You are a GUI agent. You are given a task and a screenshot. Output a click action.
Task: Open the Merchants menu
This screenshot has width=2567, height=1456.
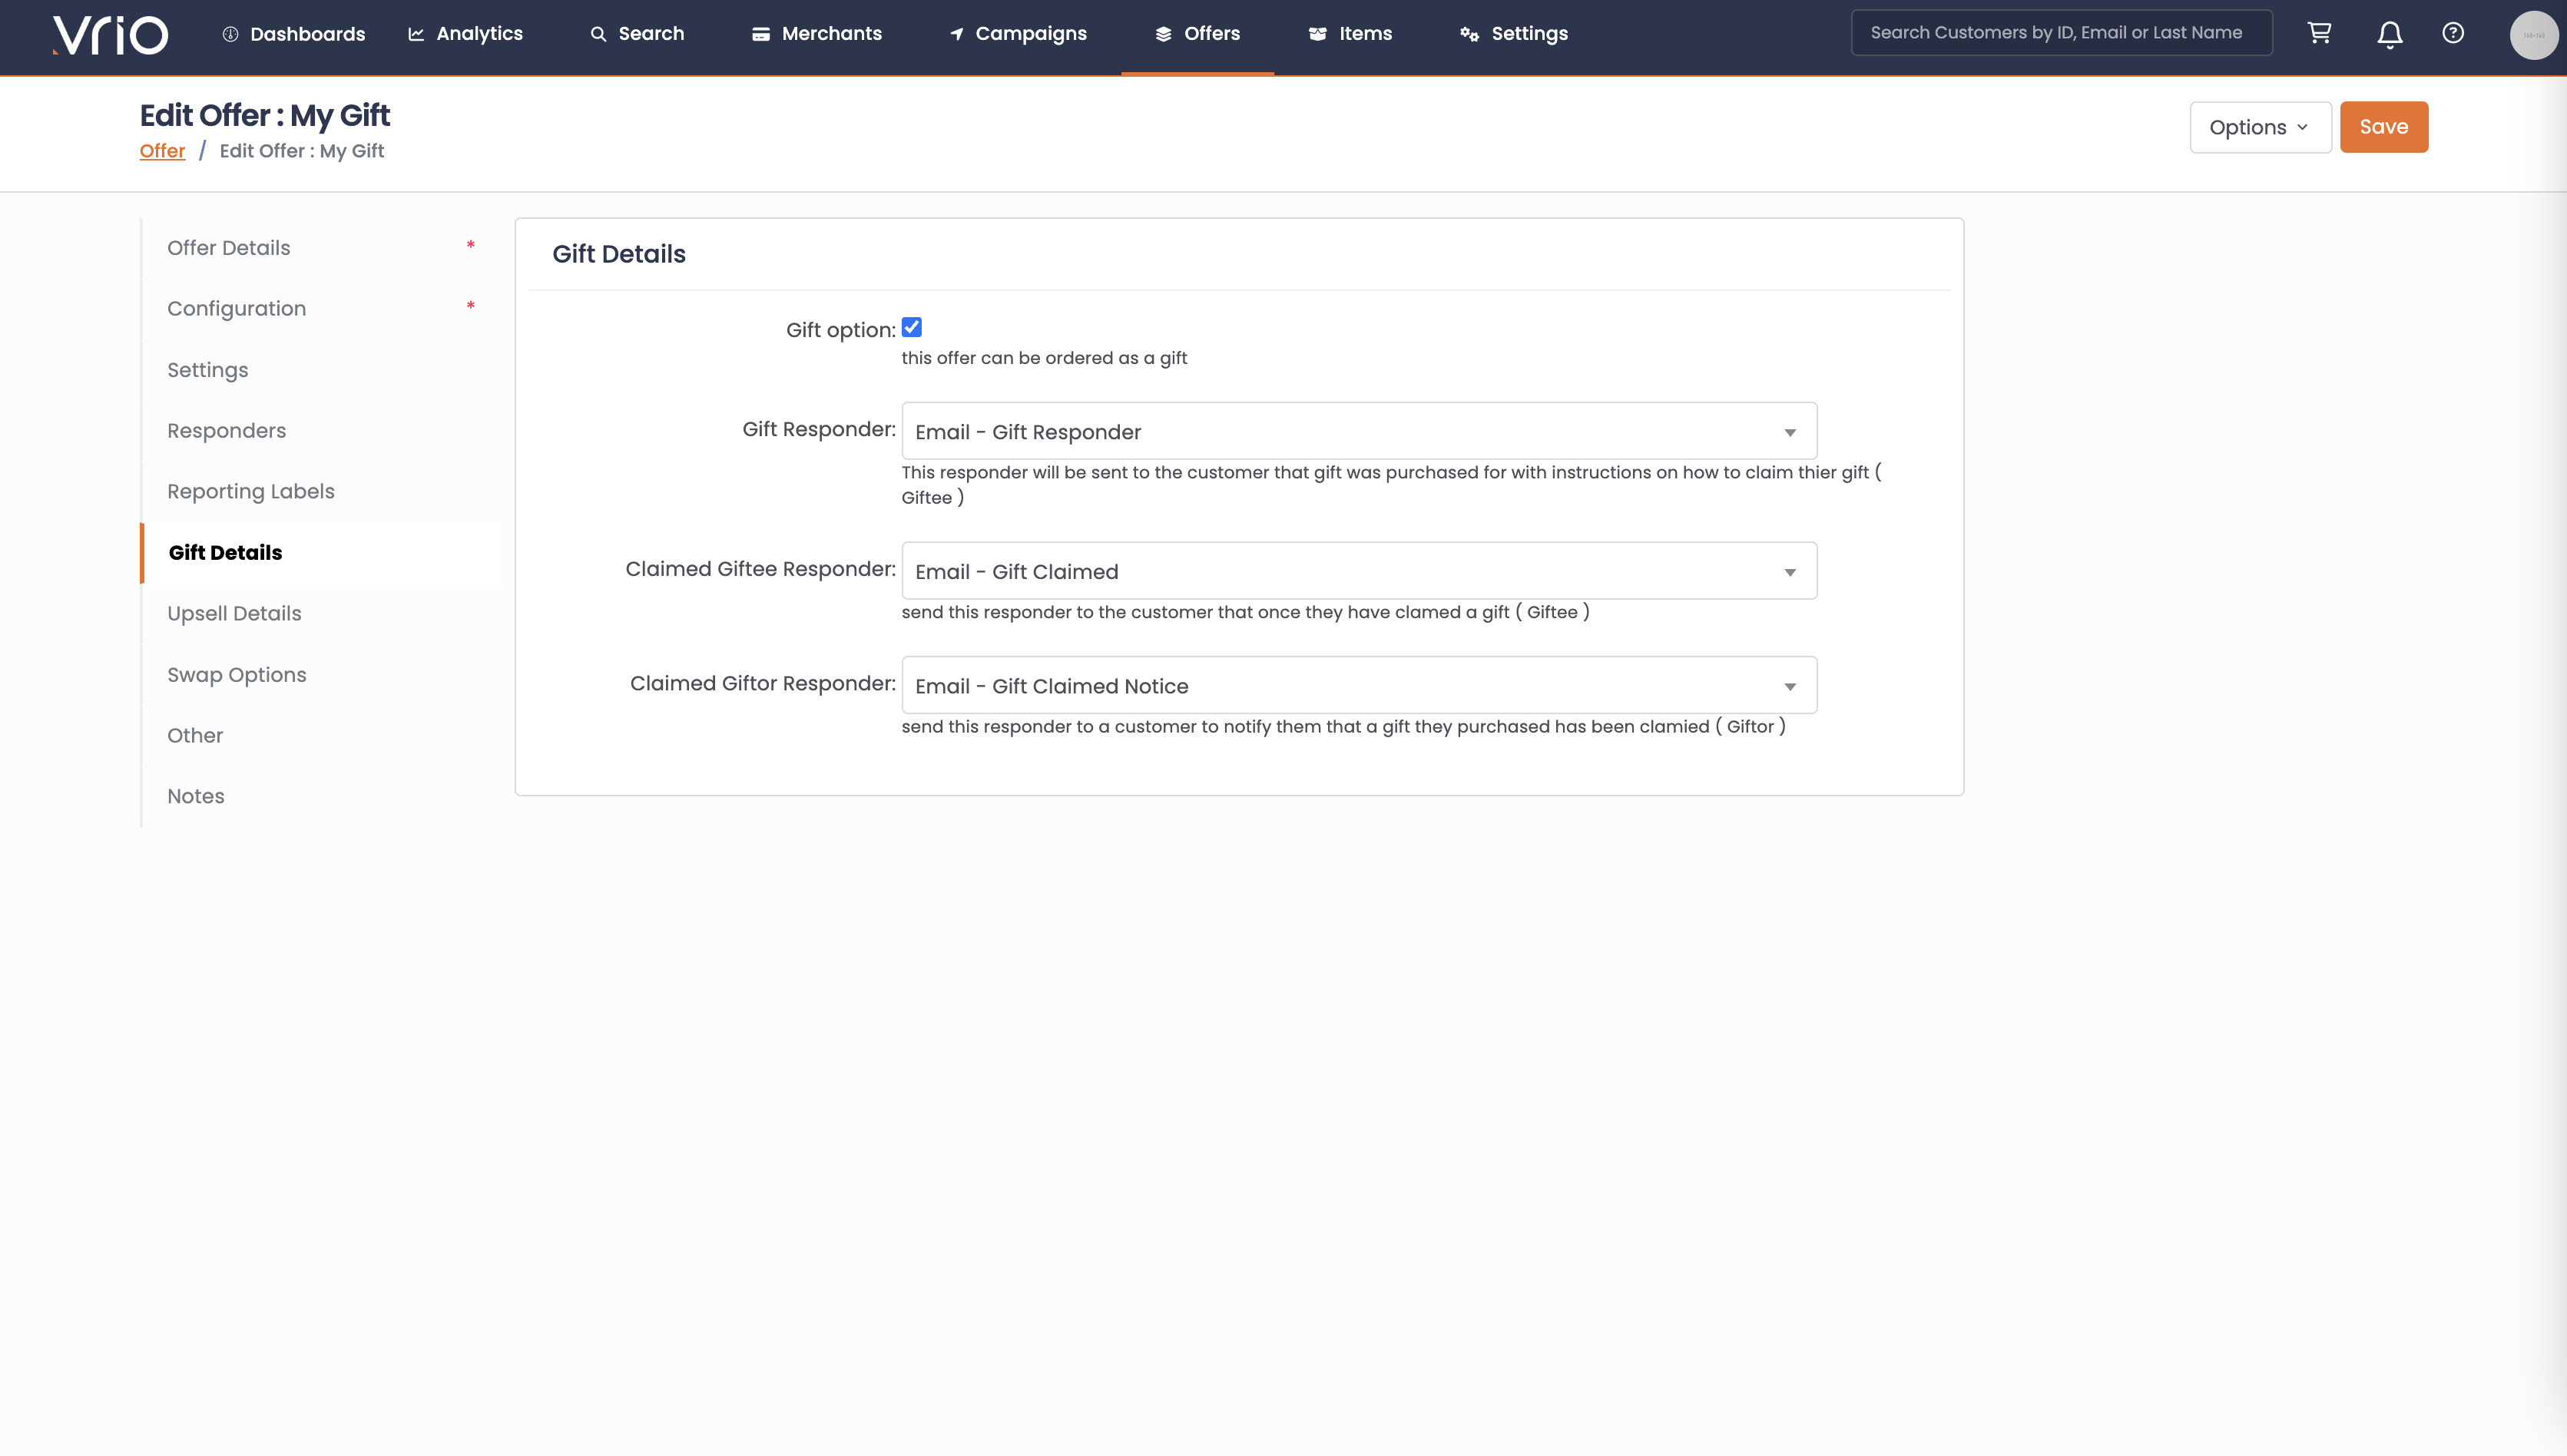click(x=817, y=34)
